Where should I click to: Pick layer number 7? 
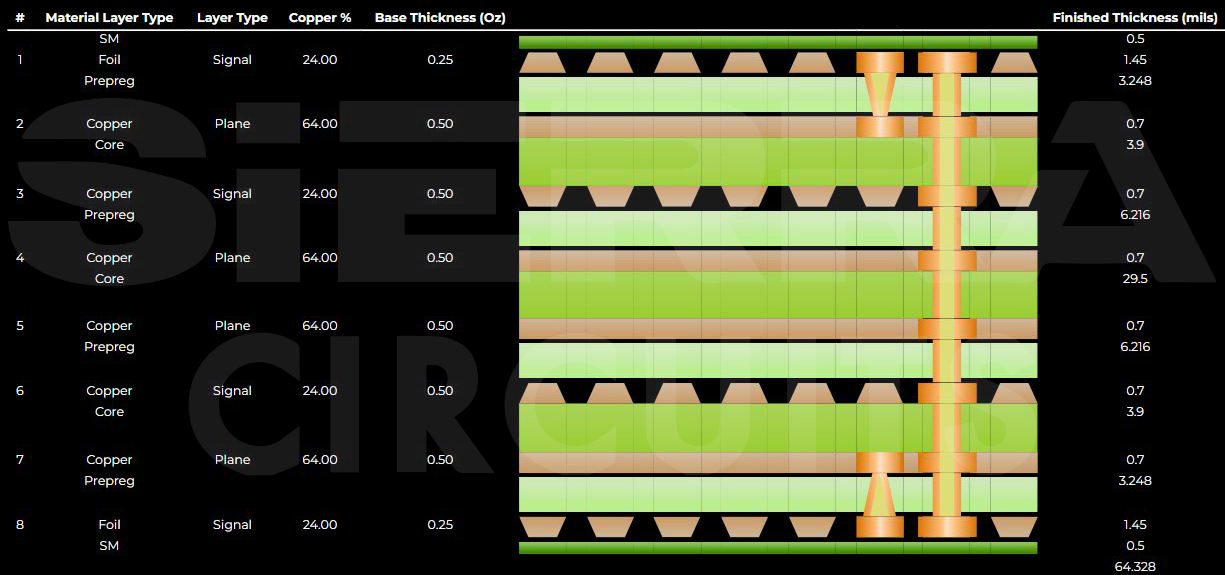click(x=19, y=460)
